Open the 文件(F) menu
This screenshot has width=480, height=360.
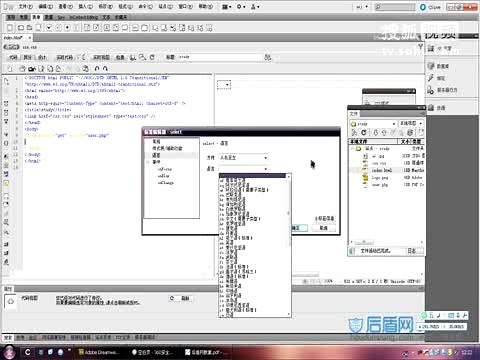pos(25,6)
